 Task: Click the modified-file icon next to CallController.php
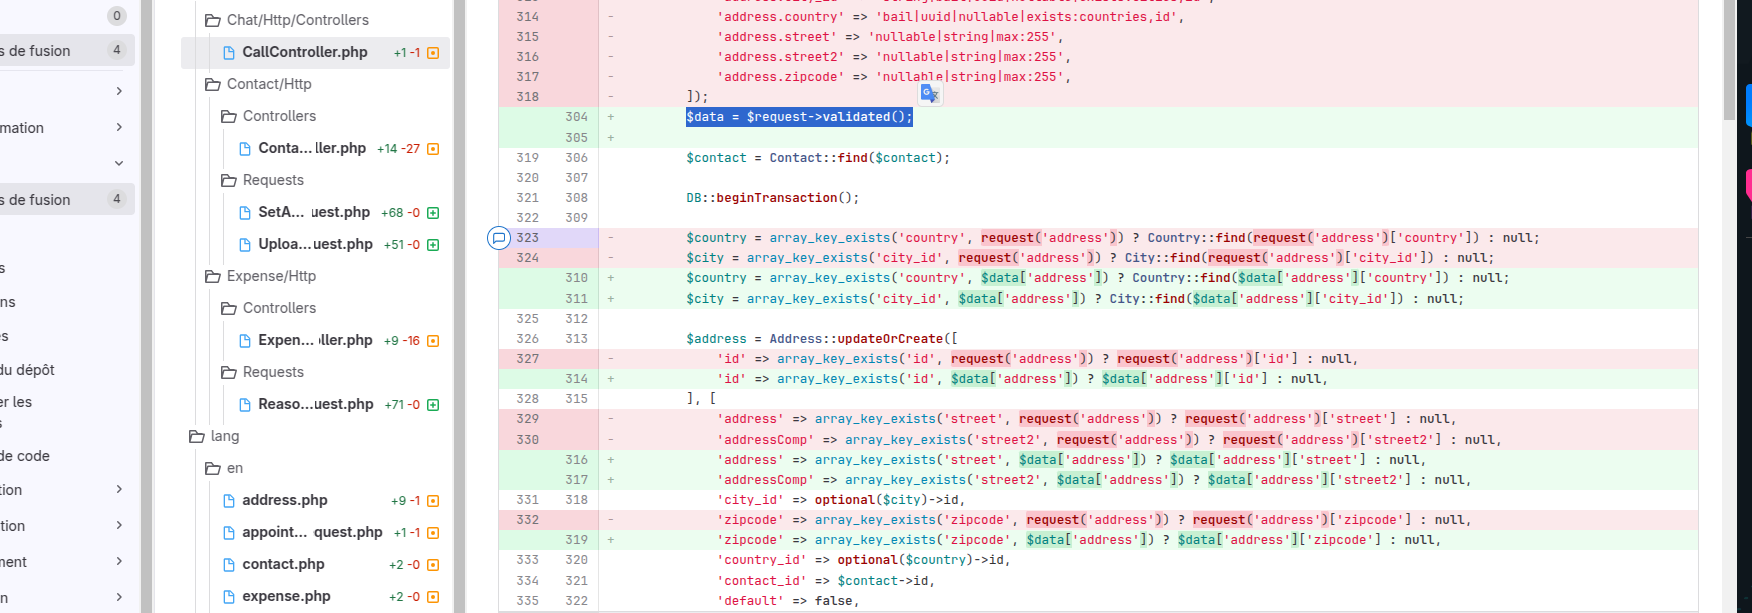tap(433, 53)
